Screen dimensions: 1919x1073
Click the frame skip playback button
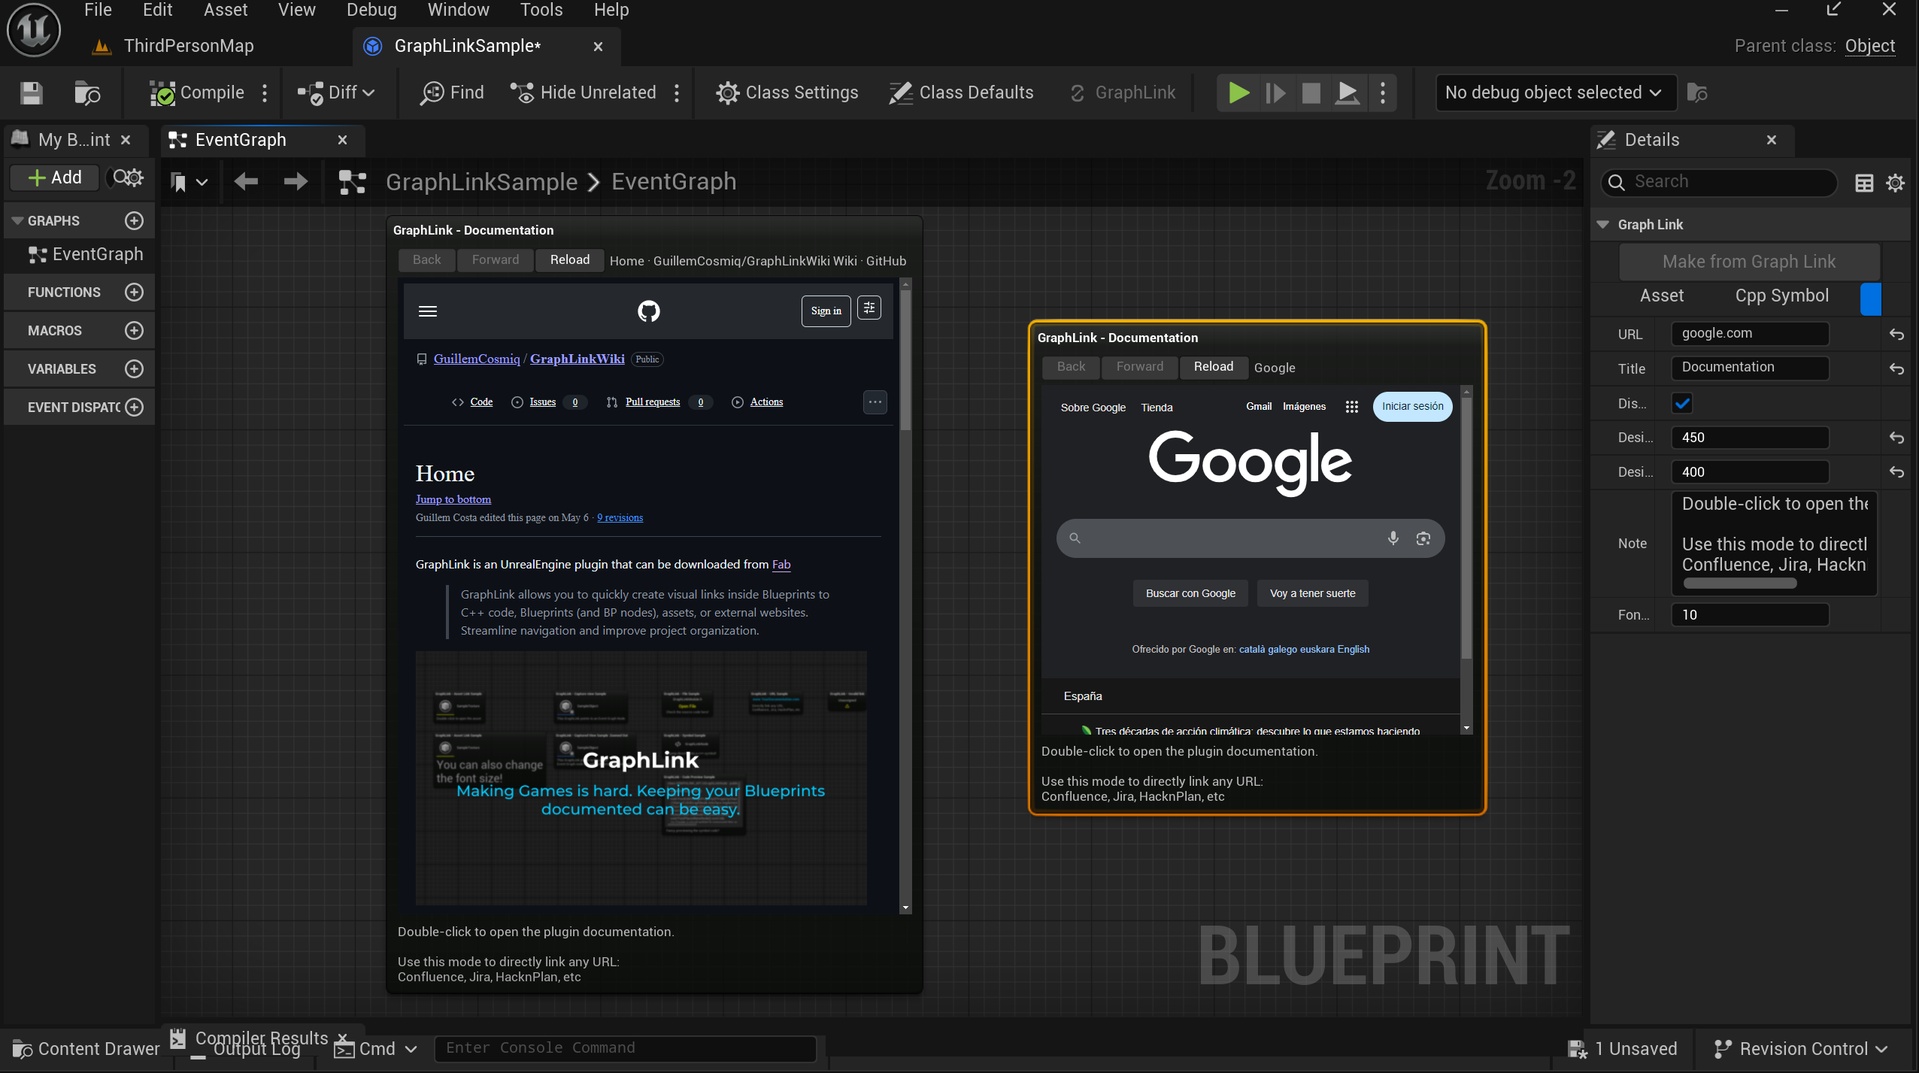[1275, 93]
